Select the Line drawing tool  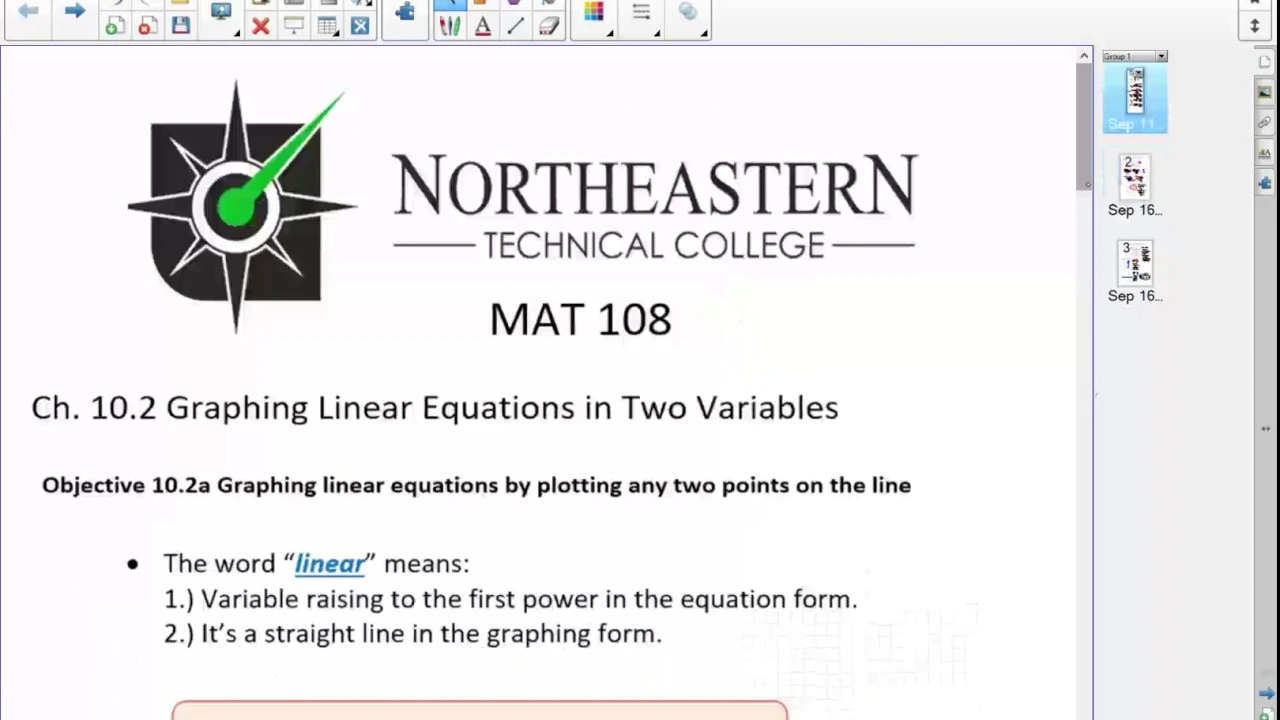(516, 27)
